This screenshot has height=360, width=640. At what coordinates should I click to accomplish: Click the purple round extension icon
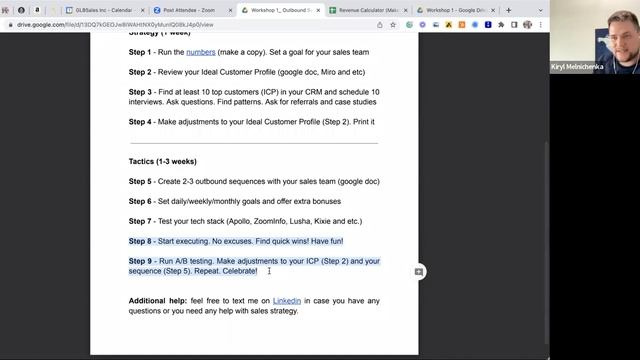[x=422, y=25]
